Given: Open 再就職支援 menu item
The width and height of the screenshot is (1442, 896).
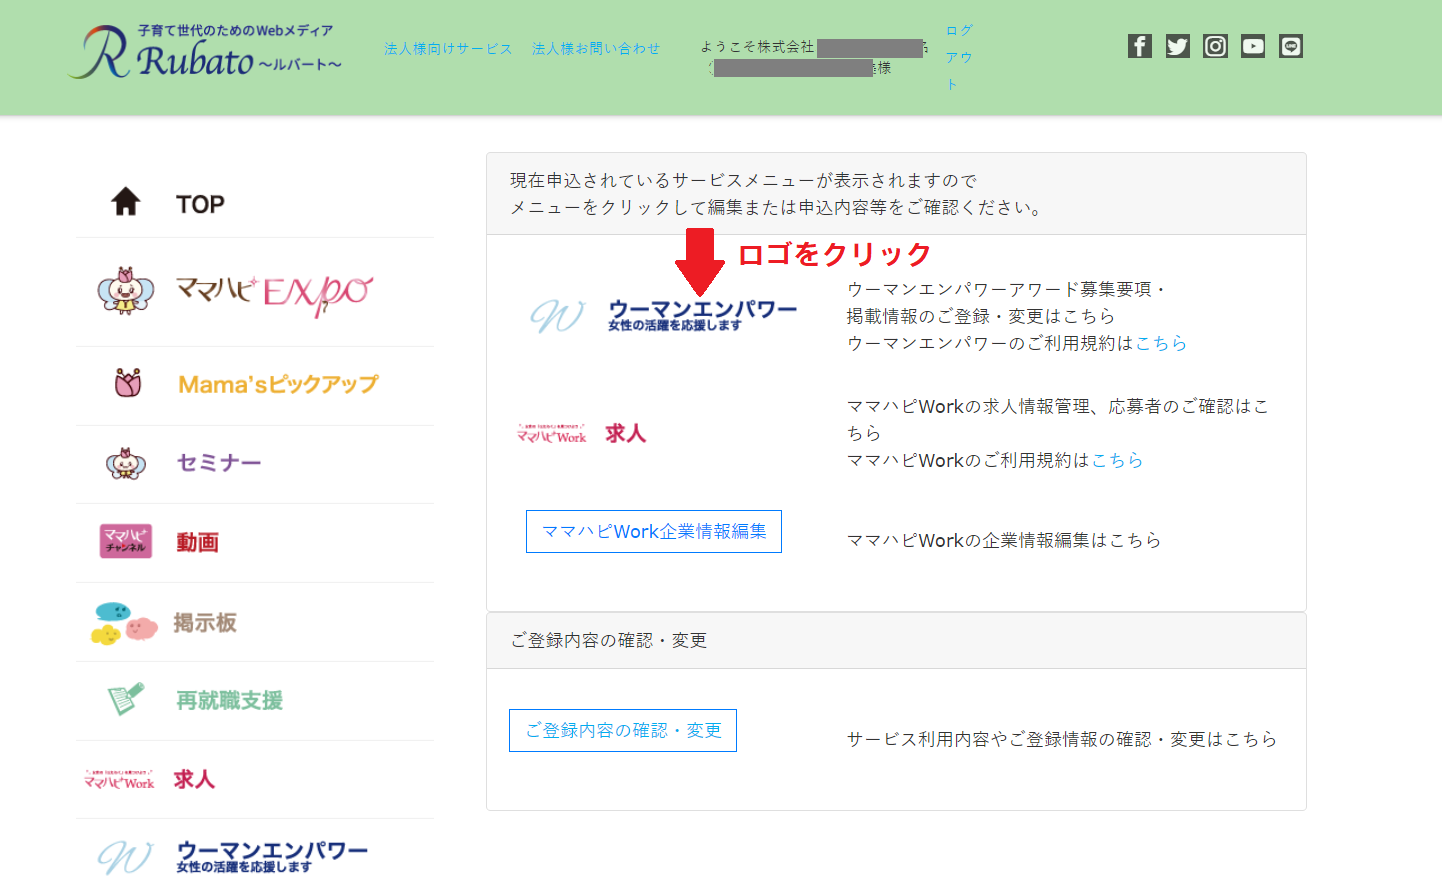Looking at the screenshot, I should pos(230,701).
